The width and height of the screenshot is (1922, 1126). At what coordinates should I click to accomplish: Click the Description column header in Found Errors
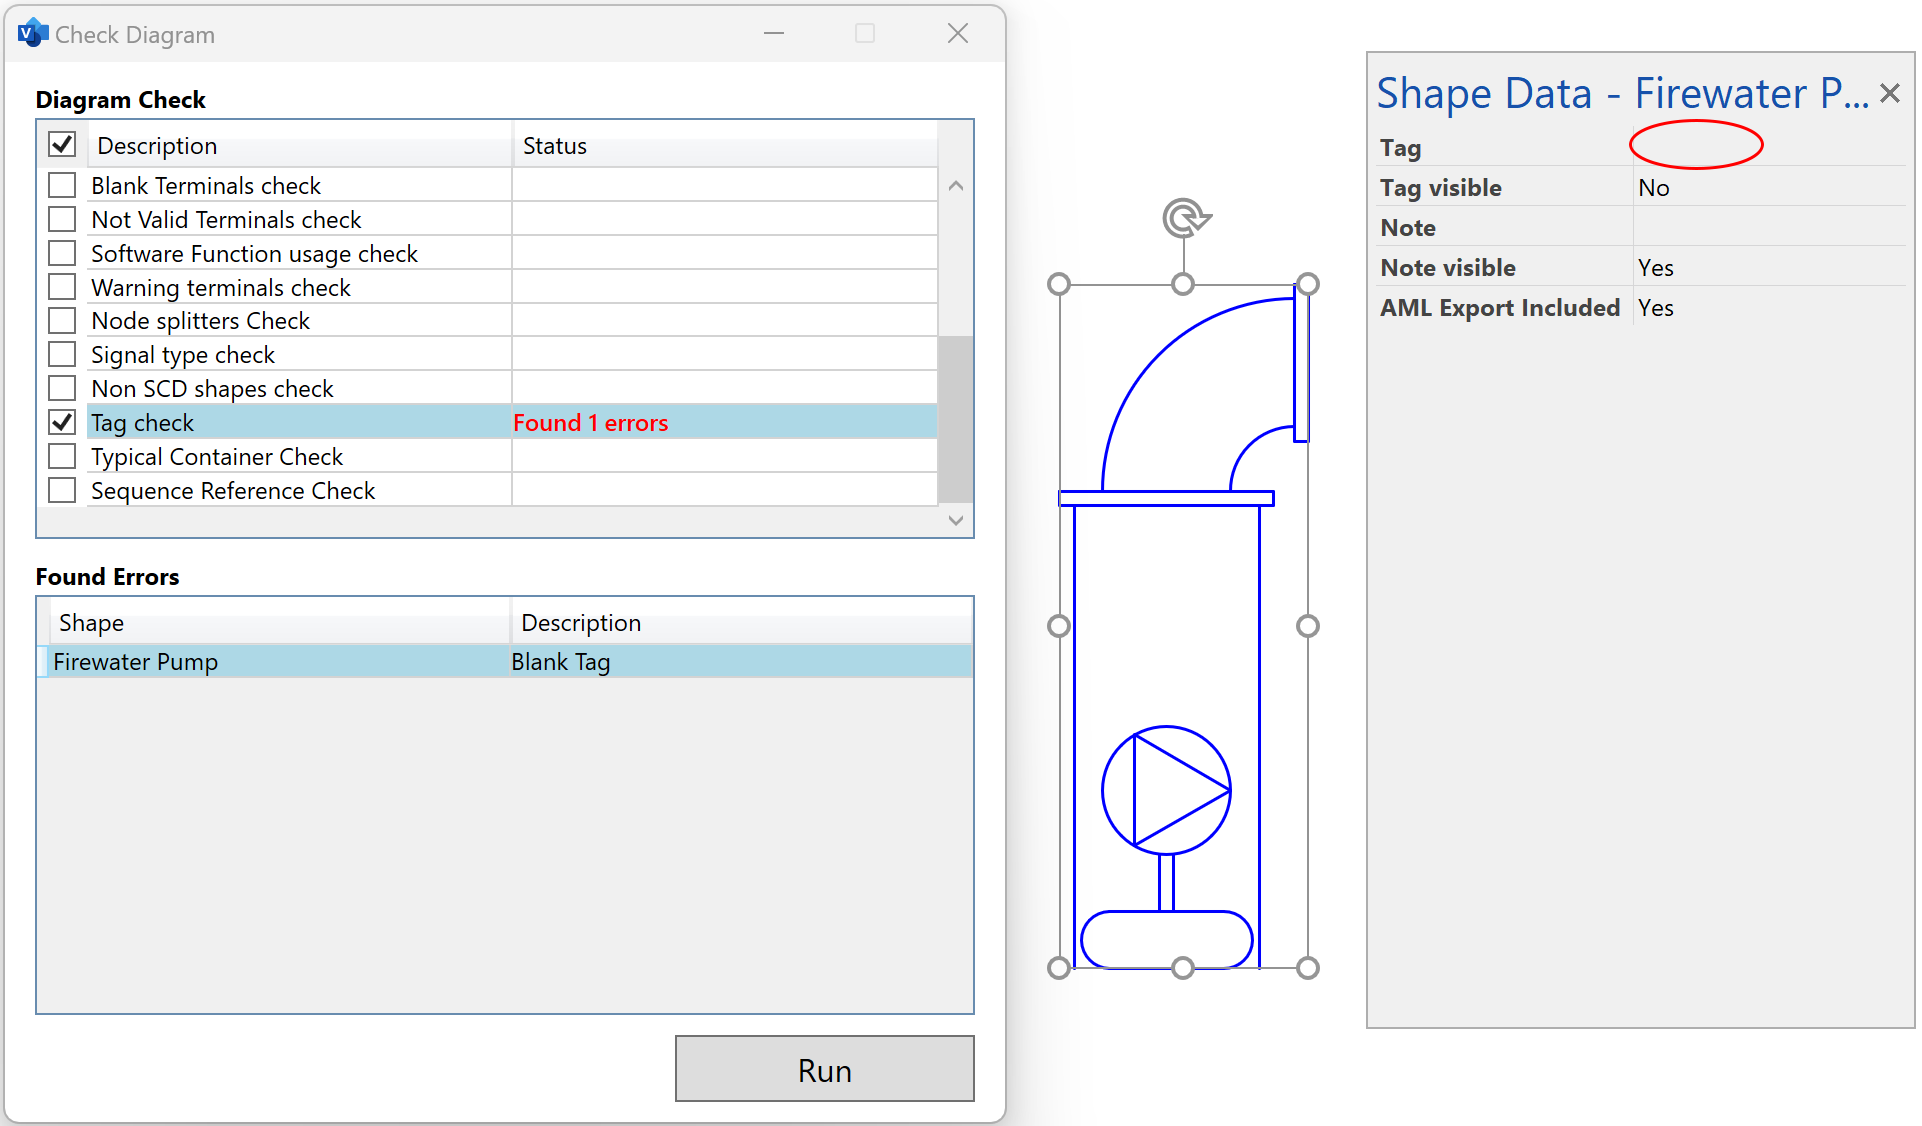tap(741, 622)
